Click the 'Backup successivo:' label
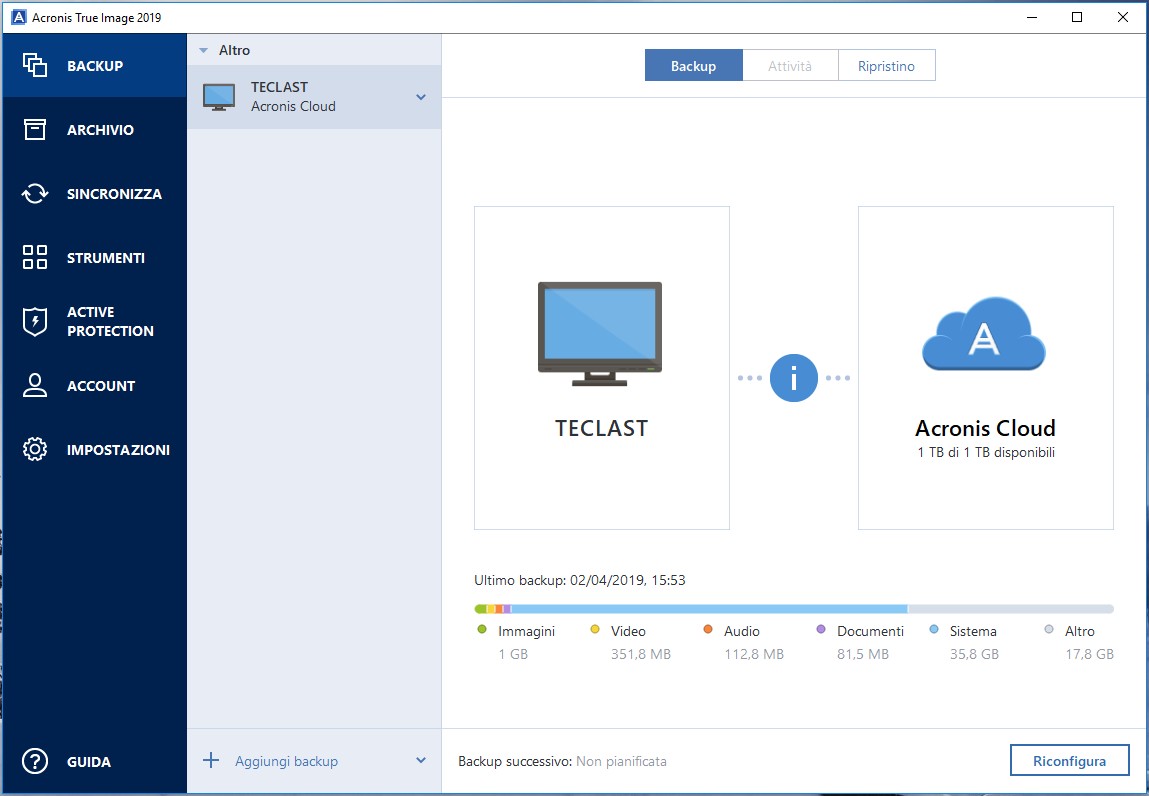 click(x=515, y=762)
